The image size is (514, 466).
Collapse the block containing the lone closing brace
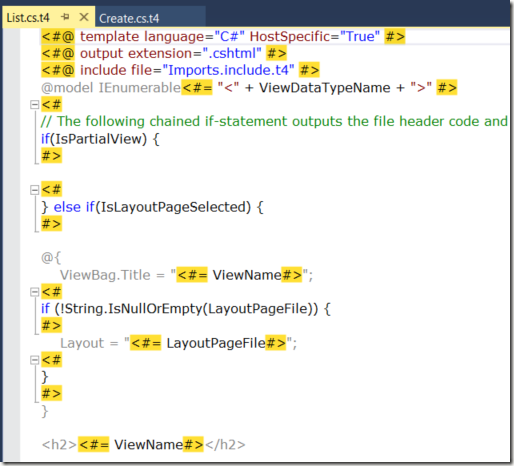(34, 360)
